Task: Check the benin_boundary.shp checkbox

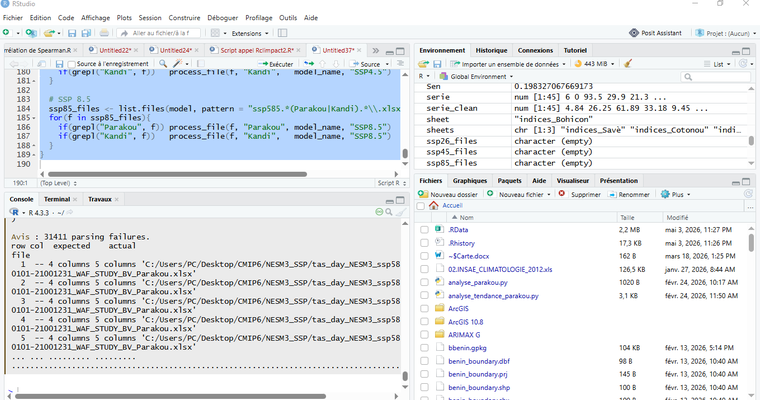Action: coord(424,387)
